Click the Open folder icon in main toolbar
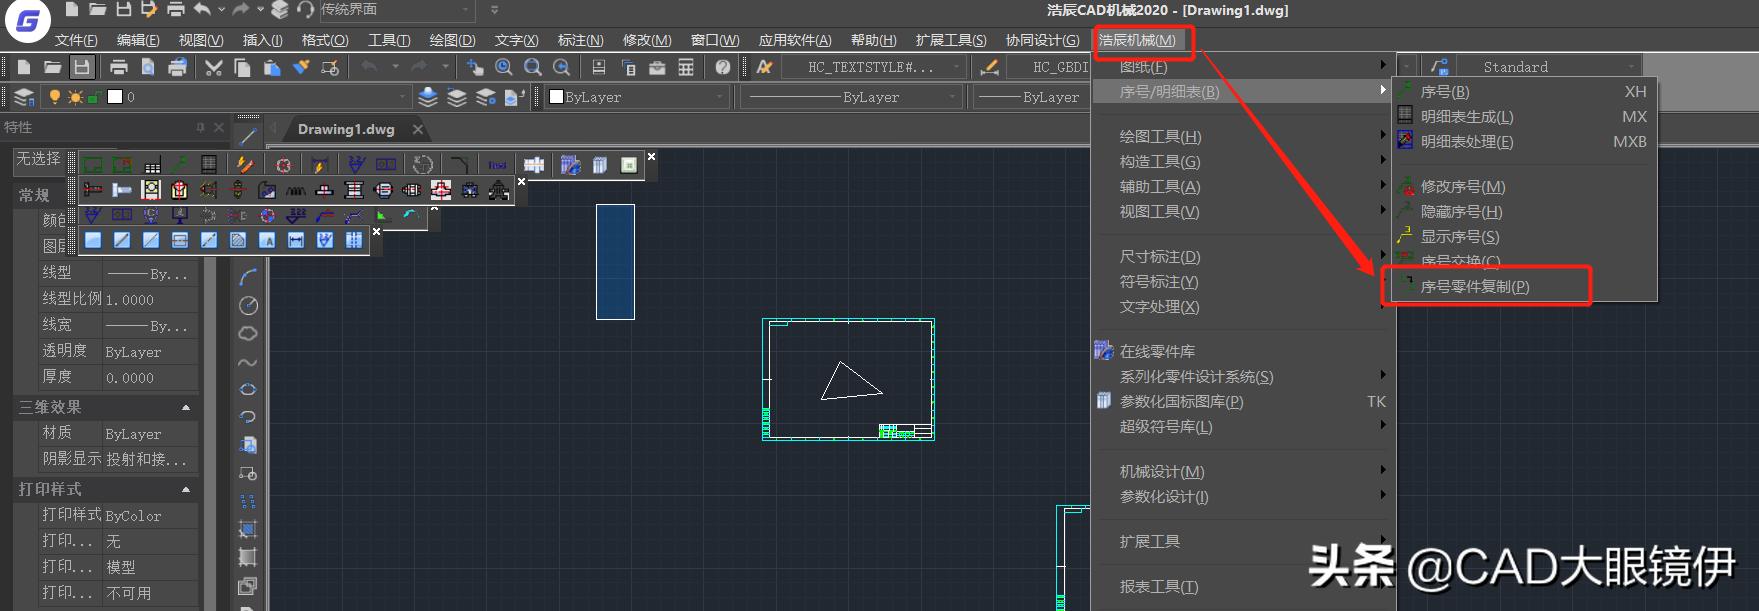The height and width of the screenshot is (611, 1759). click(52, 67)
